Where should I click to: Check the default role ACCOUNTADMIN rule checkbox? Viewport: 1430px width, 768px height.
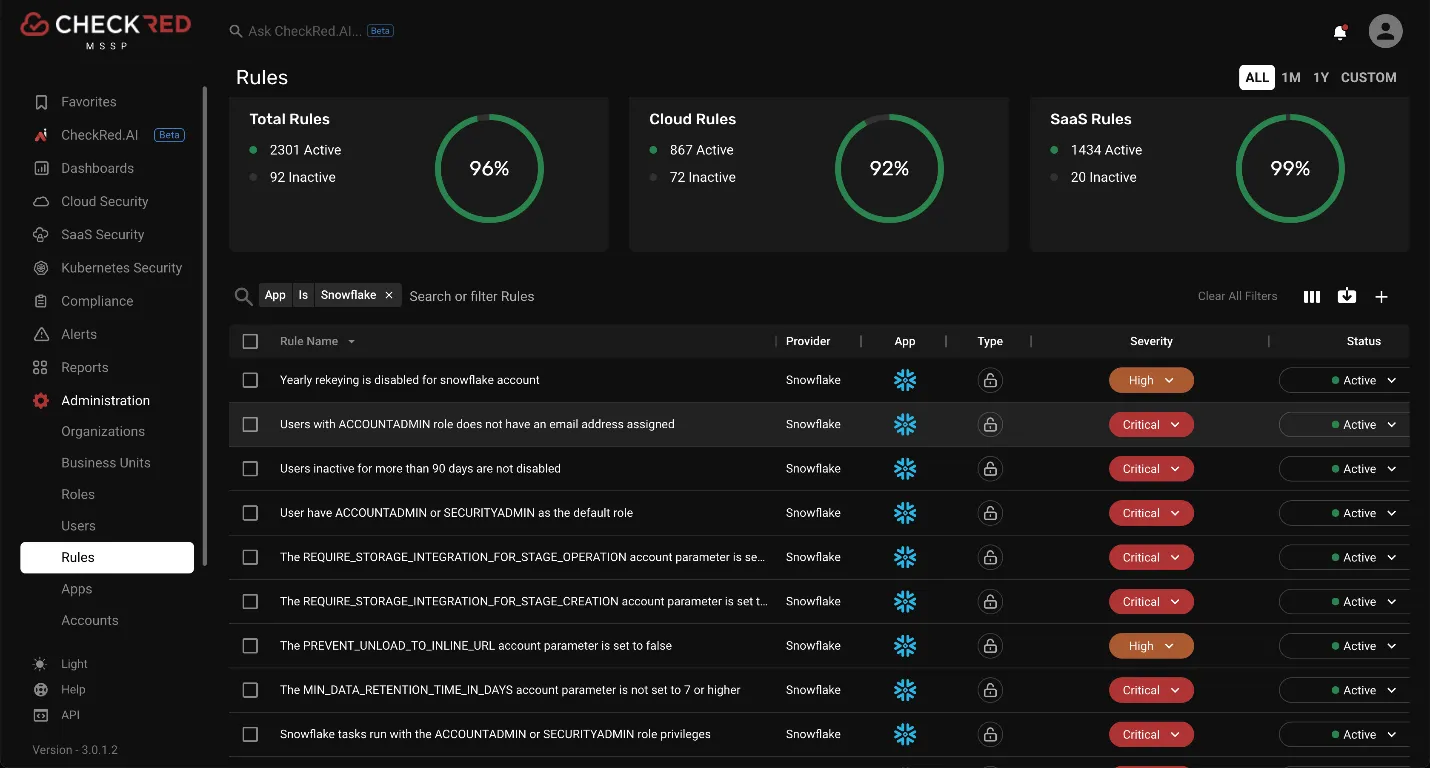250,513
